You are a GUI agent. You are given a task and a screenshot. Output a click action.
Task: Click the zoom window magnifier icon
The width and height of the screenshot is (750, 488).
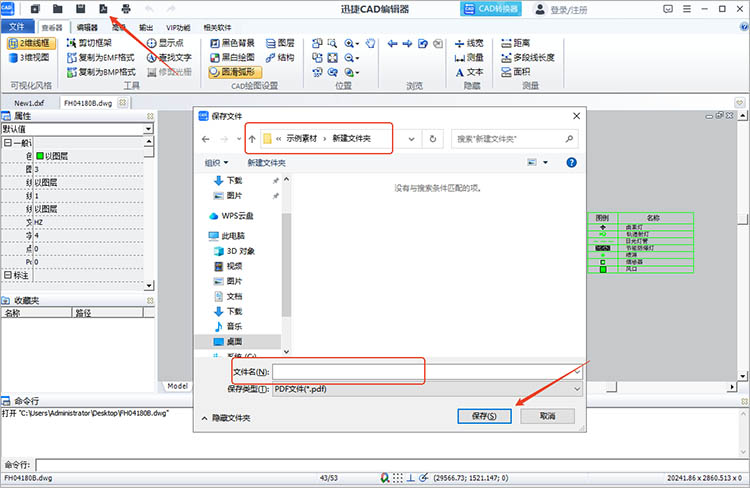coord(332,43)
